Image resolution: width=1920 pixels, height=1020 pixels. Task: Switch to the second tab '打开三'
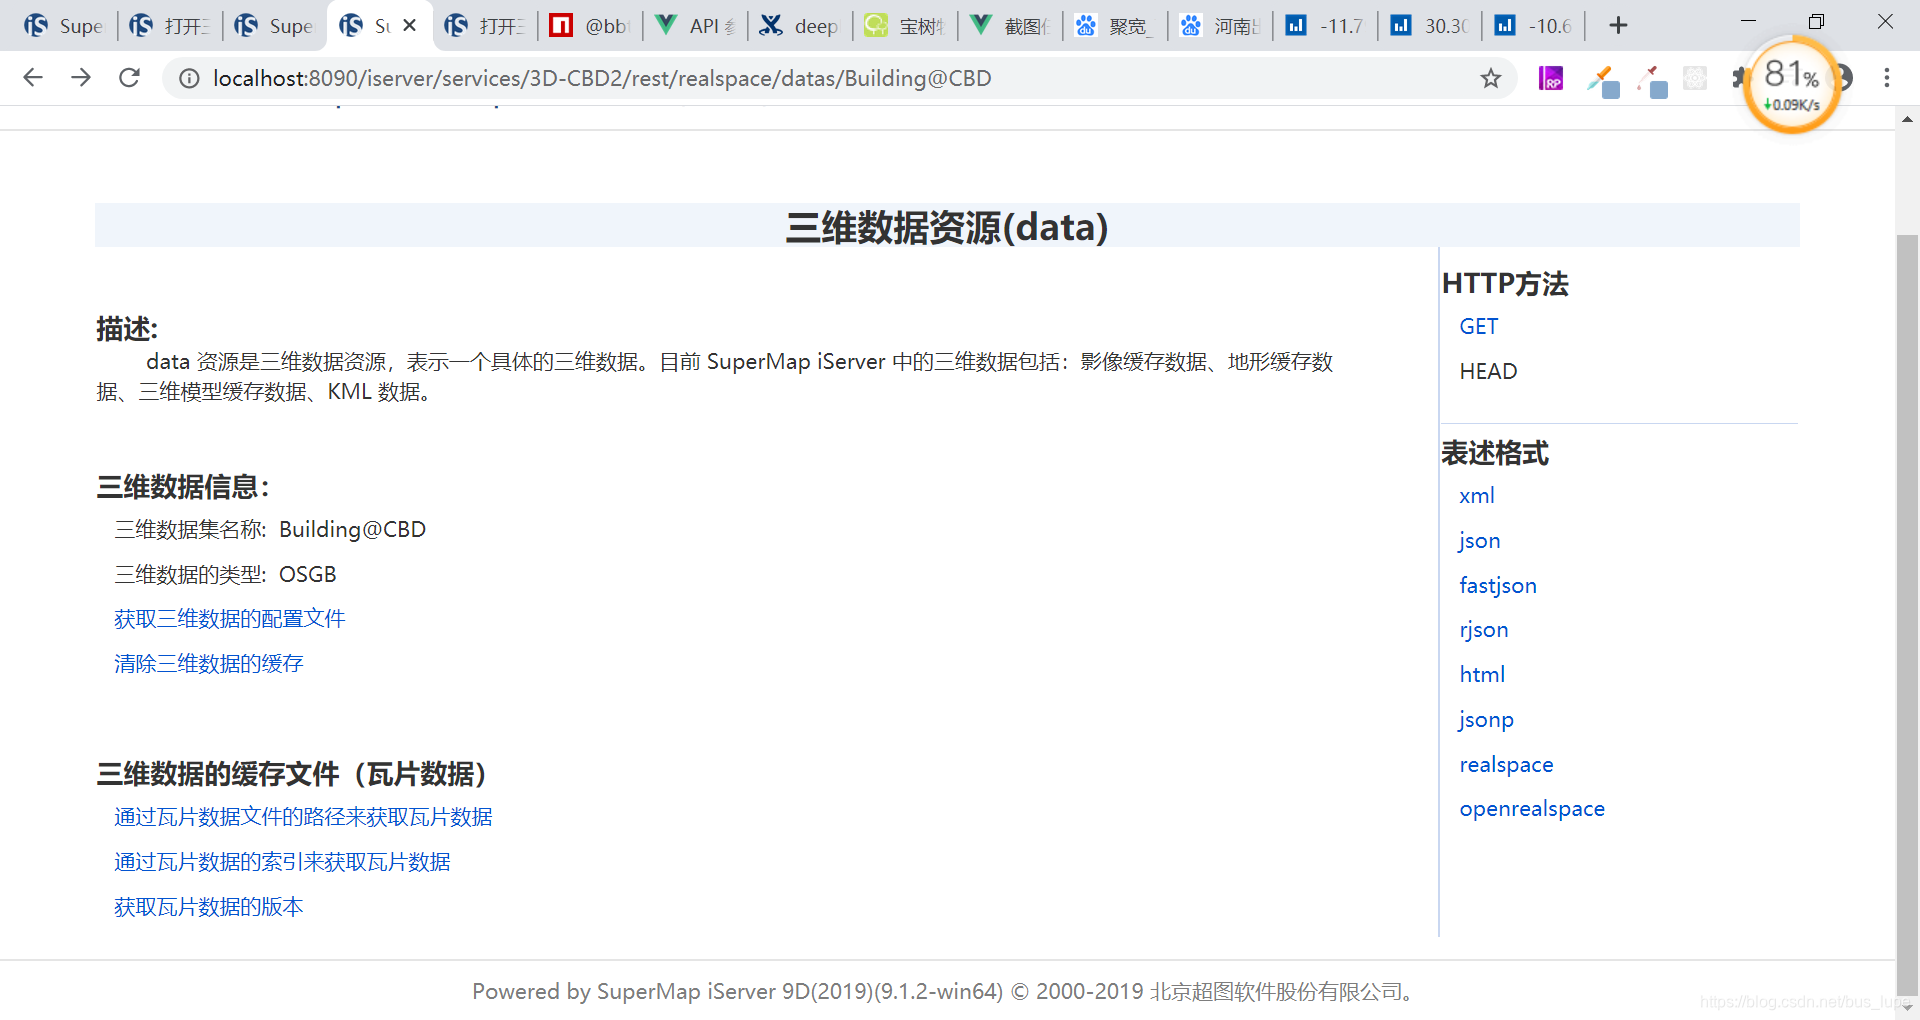(x=169, y=25)
